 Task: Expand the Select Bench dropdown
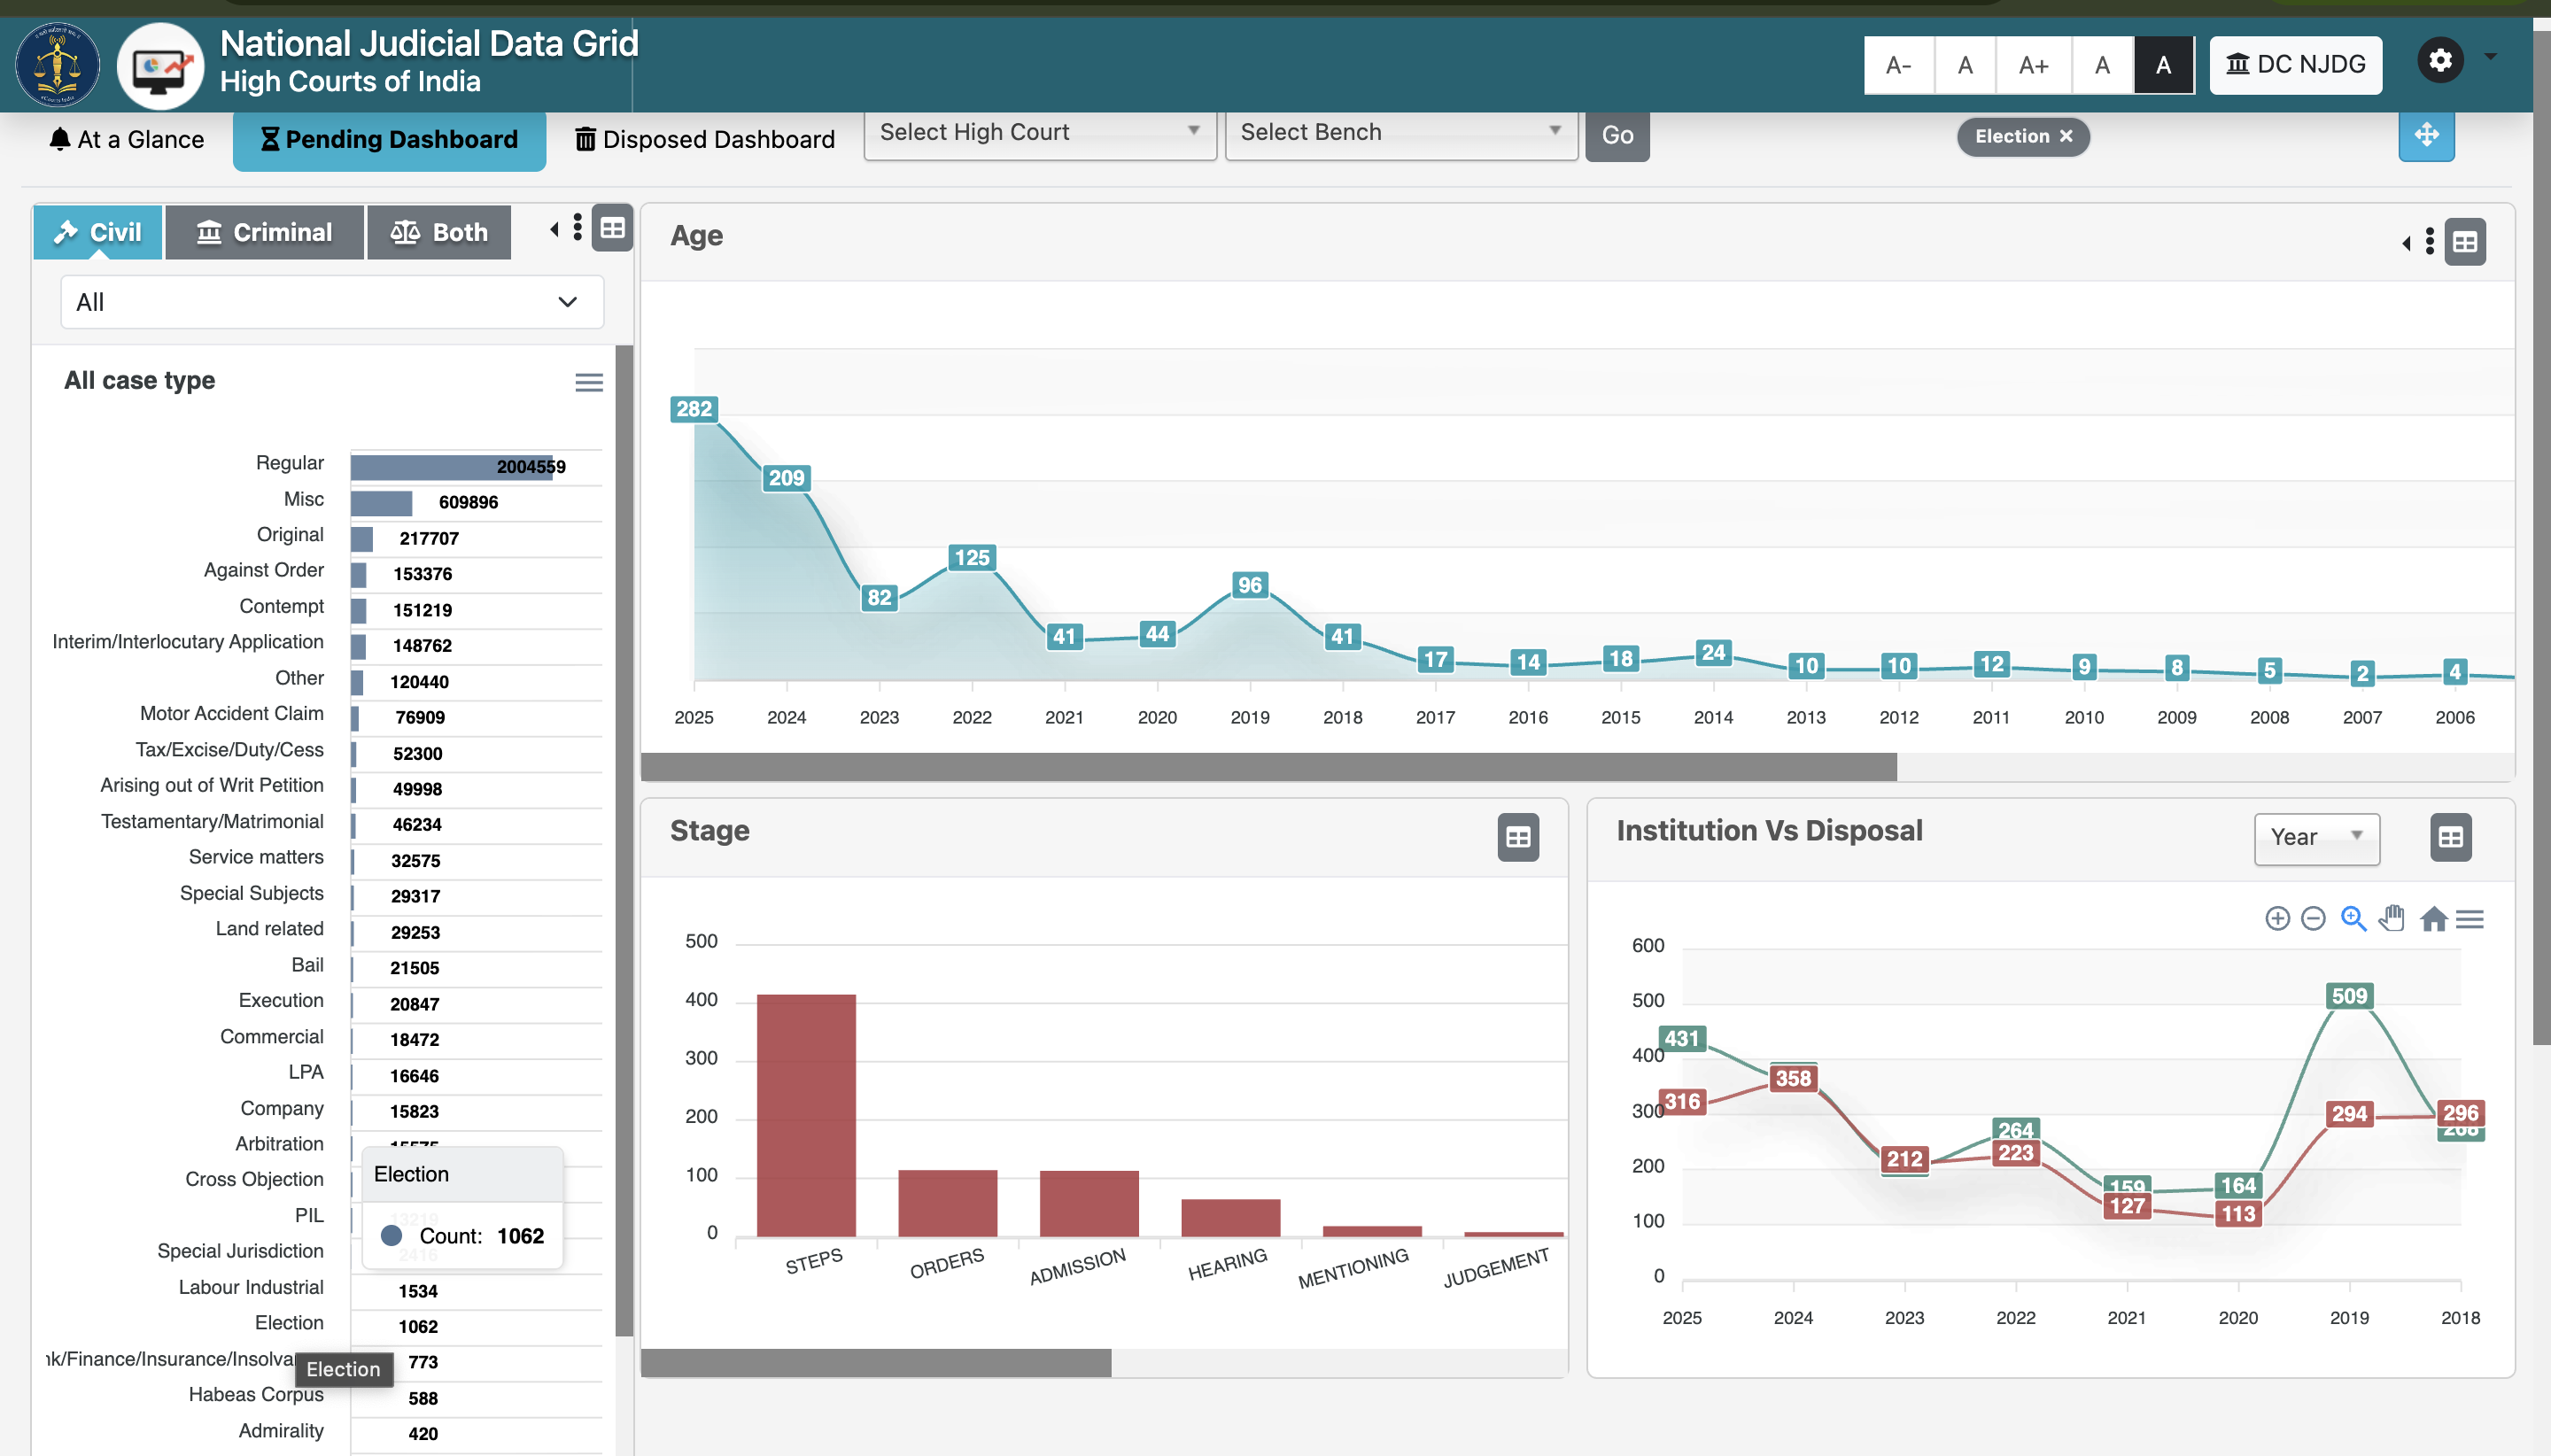pos(1400,133)
